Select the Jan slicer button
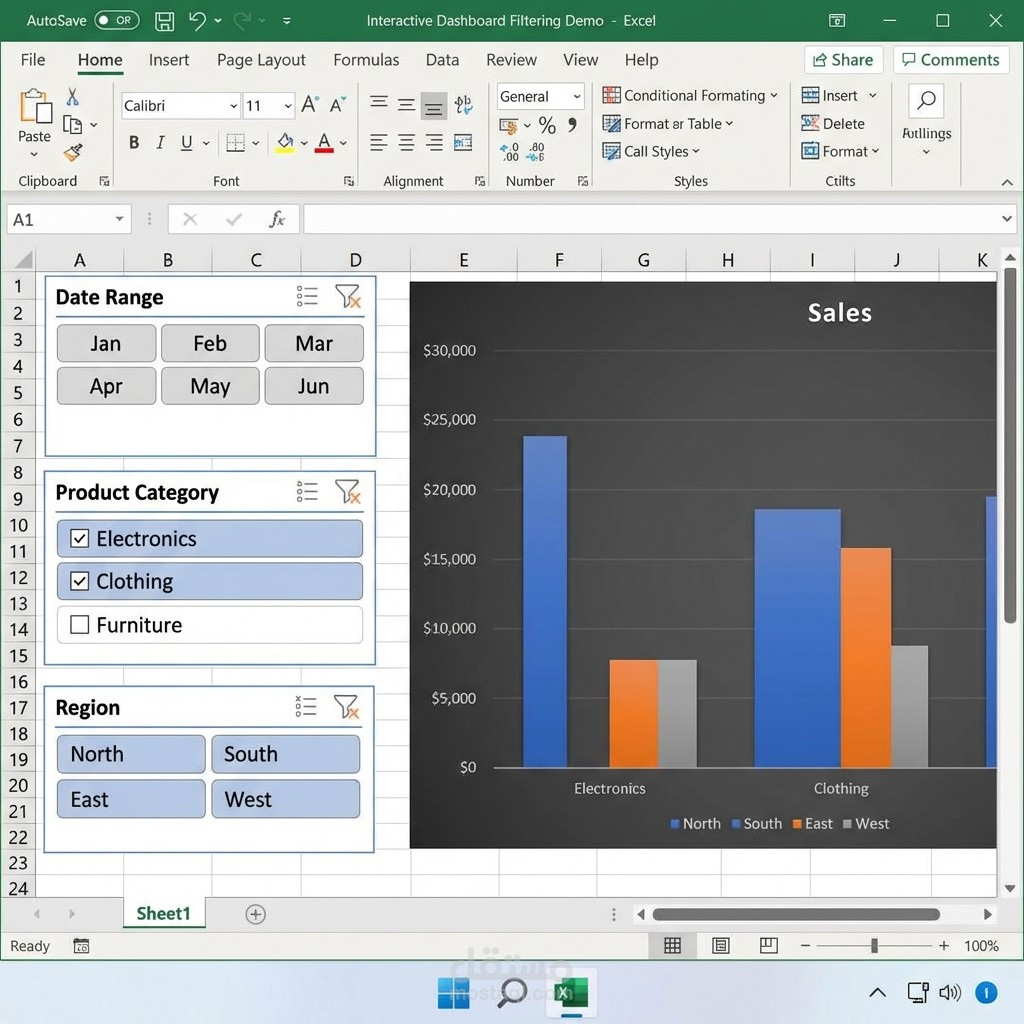This screenshot has width=1024, height=1024. pos(106,343)
